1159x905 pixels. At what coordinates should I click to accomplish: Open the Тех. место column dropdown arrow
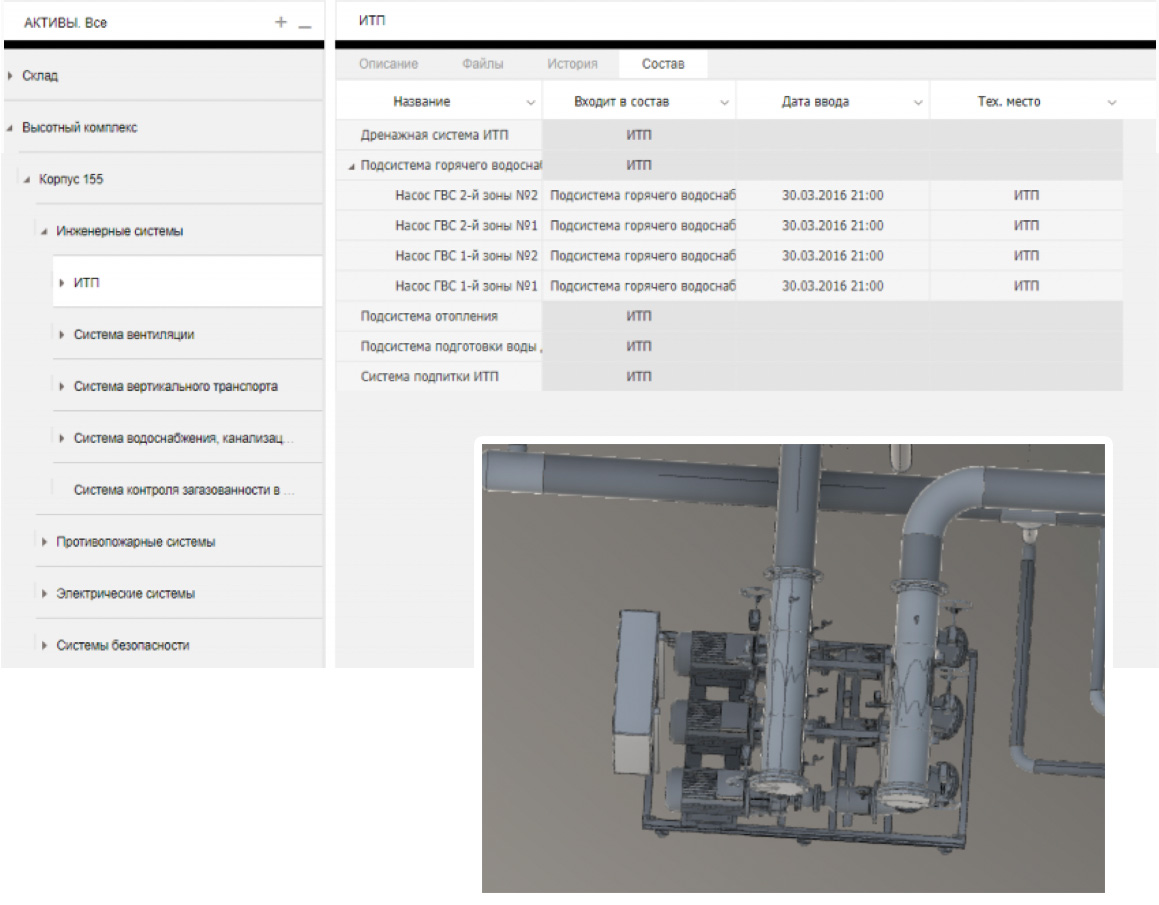click(1111, 102)
